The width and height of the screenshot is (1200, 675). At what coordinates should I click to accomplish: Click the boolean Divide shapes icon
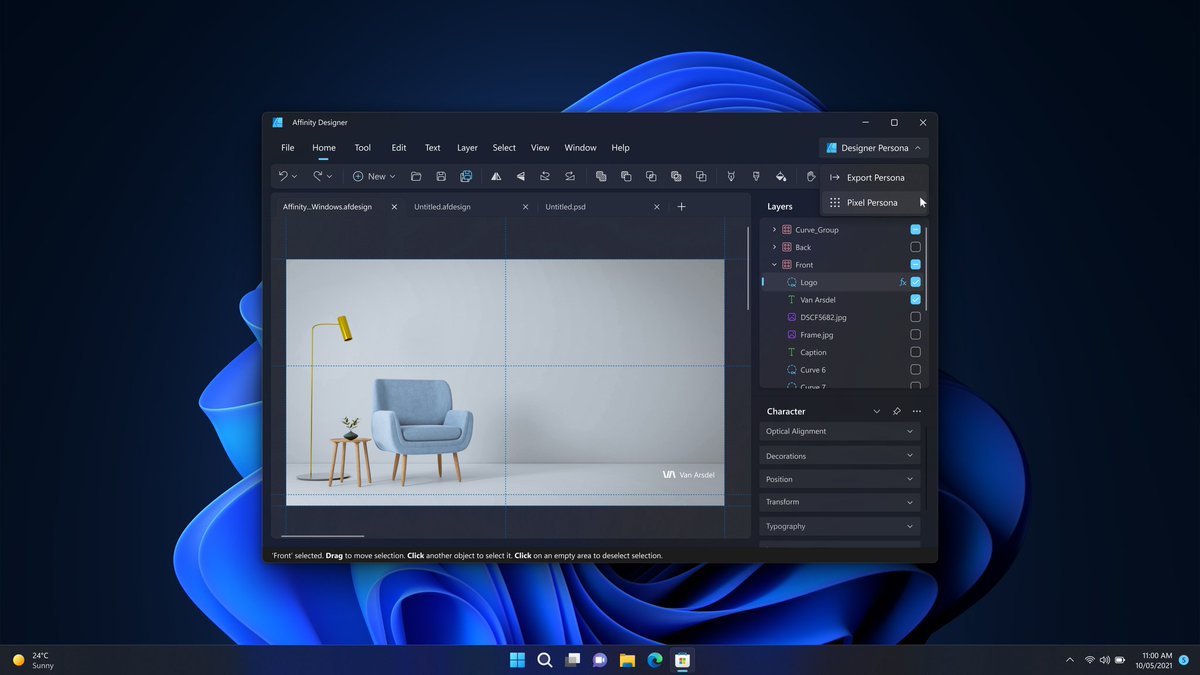(x=701, y=176)
